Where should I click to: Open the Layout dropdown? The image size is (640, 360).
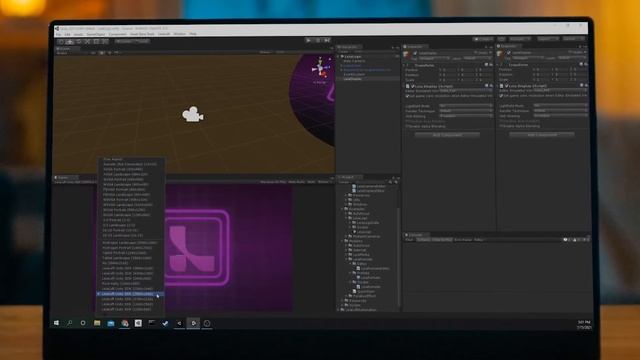tap(572, 39)
